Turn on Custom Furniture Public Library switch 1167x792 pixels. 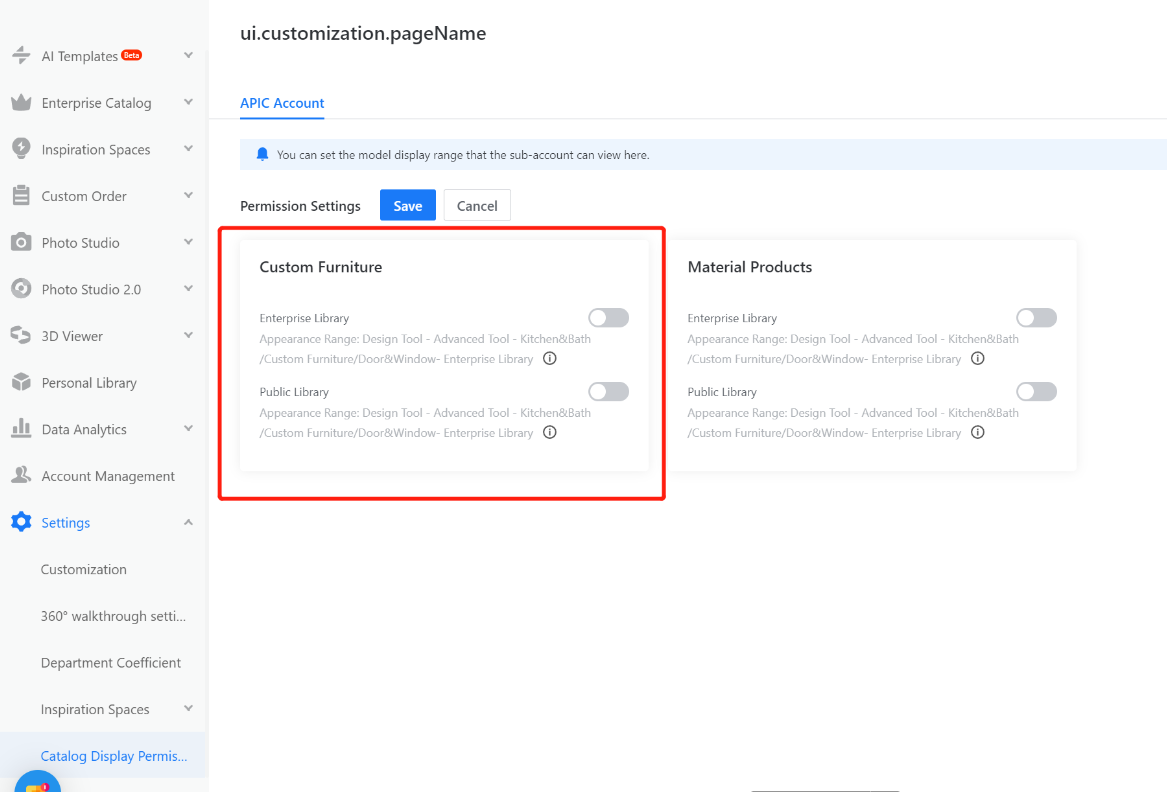coord(608,392)
